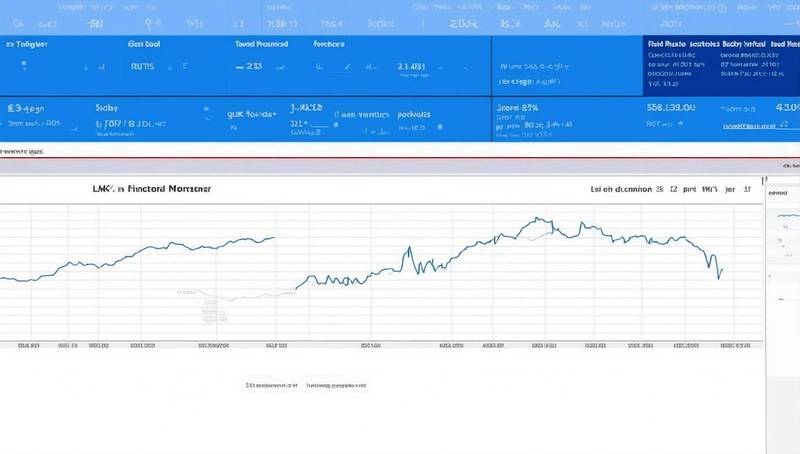Switch to the jer chart range tab
Image resolution: width=800 pixels, height=454 pixels.
[729, 188]
